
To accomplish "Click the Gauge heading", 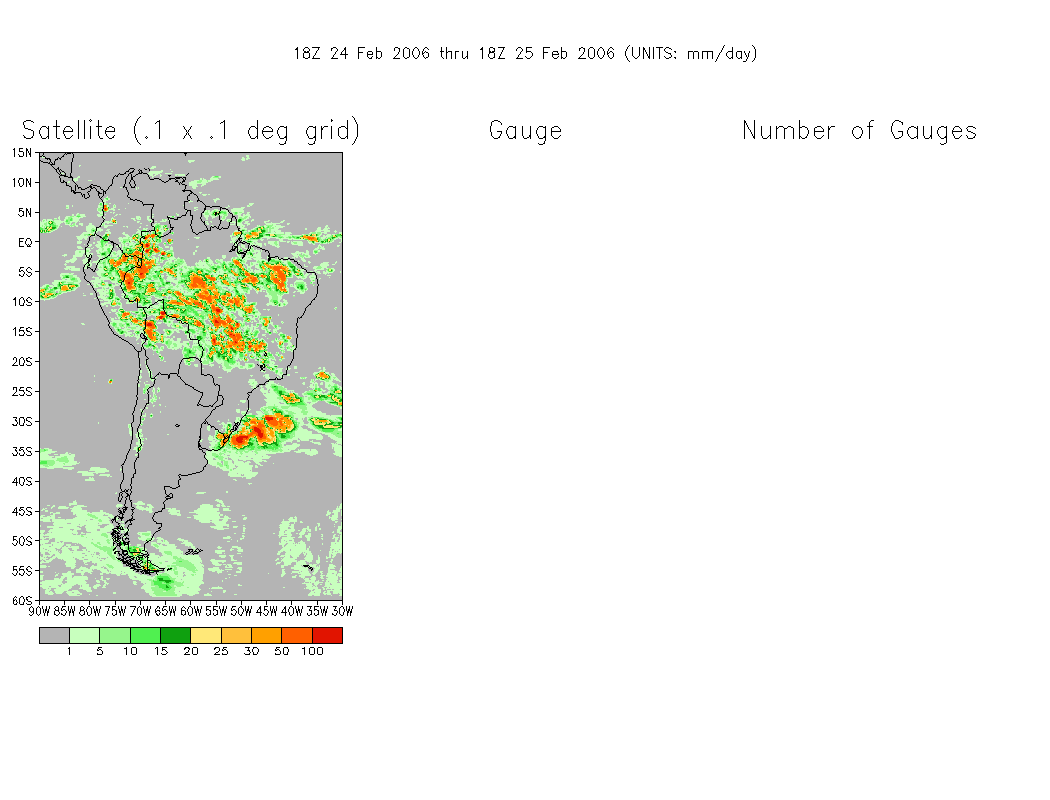I will 526,131.
